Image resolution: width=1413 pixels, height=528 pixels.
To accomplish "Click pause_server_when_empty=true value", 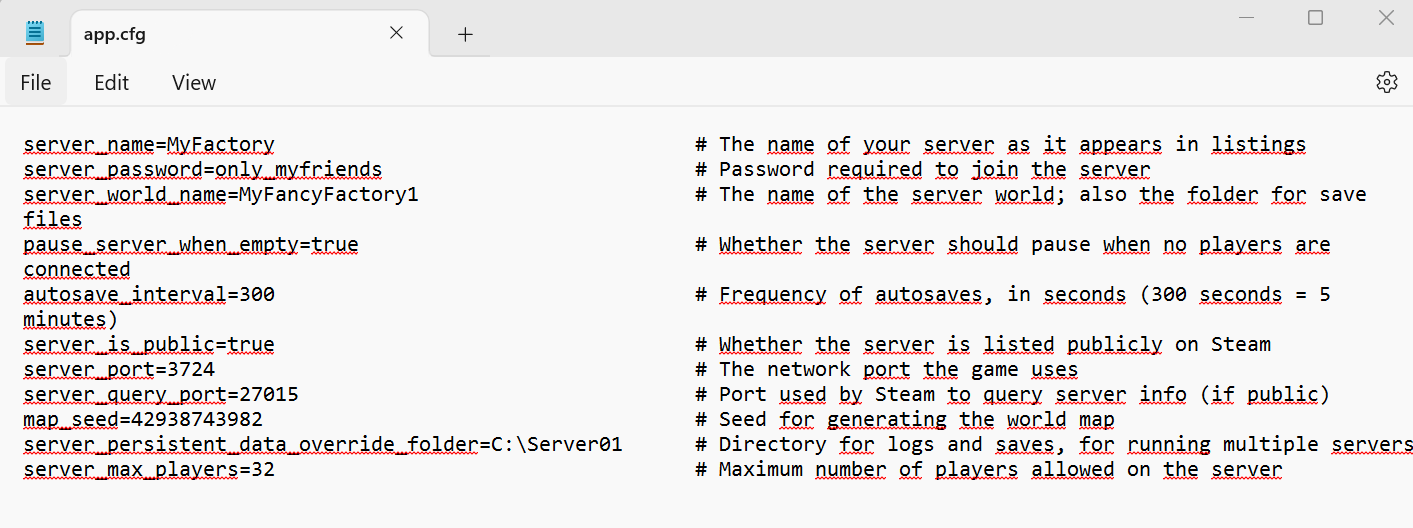I will tap(335, 245).
